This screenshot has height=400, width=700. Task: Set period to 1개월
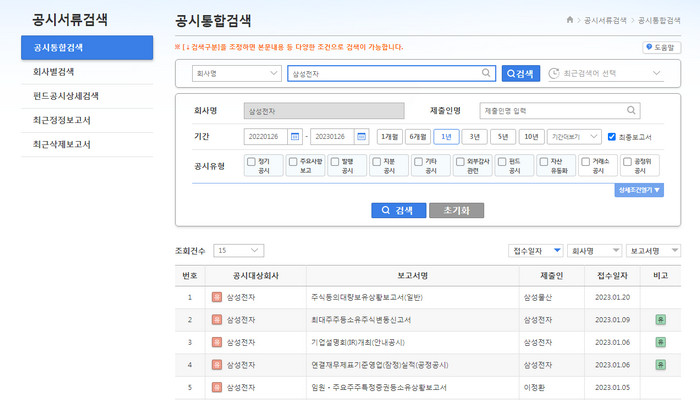coord(389,137)
